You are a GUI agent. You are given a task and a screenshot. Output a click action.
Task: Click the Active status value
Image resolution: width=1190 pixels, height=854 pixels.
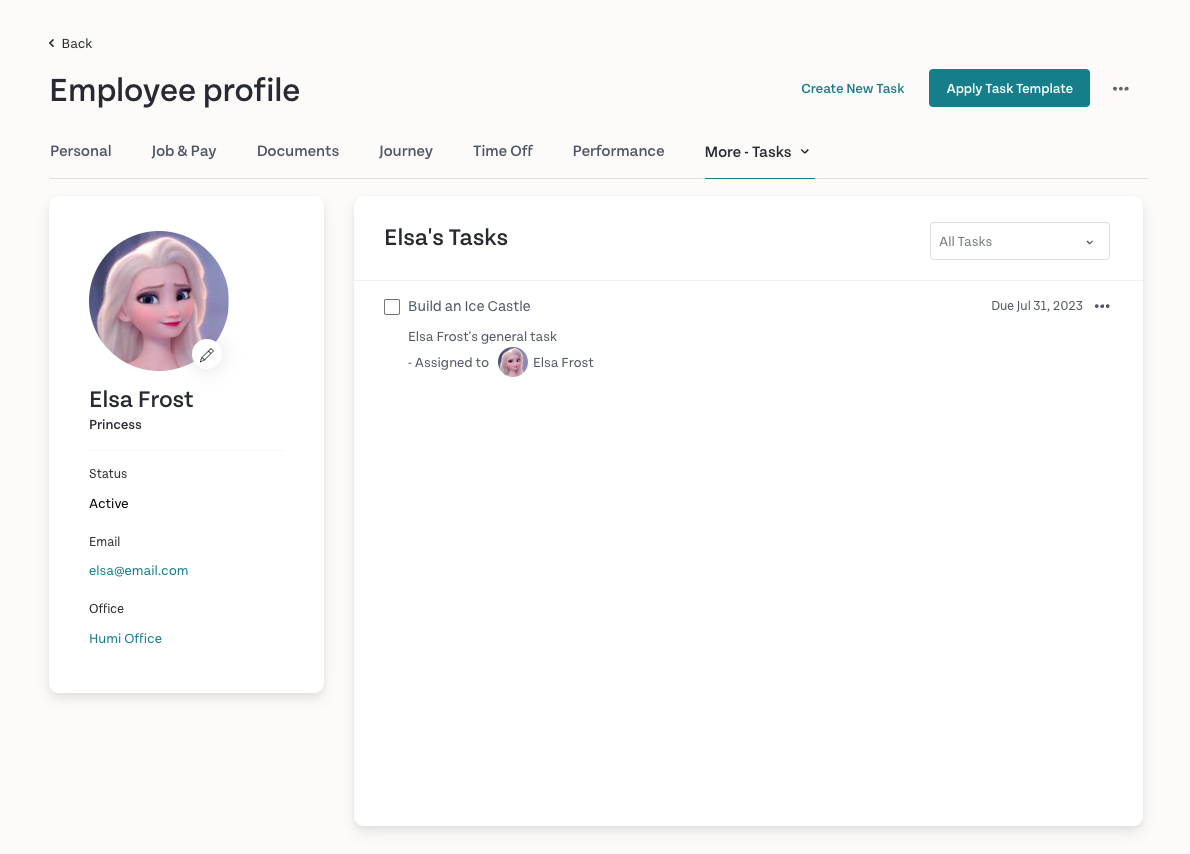click(x=109, y=503)
